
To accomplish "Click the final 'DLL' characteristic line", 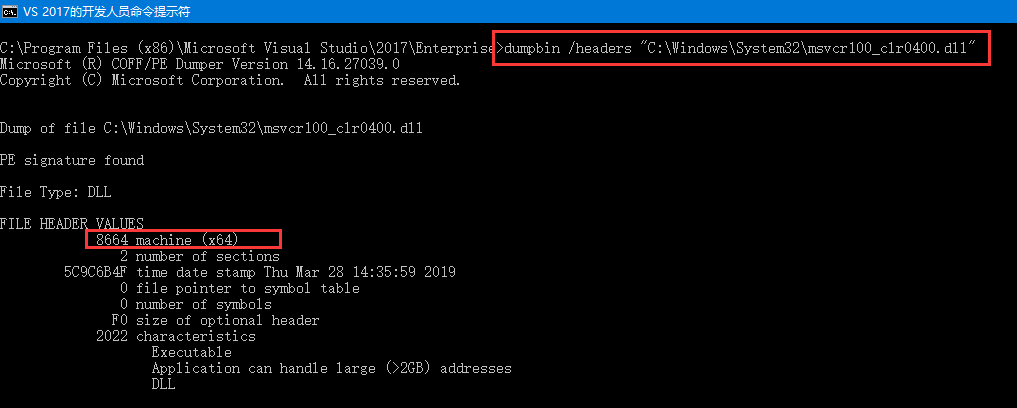I will pyautogui.click(x=163, y=384).
